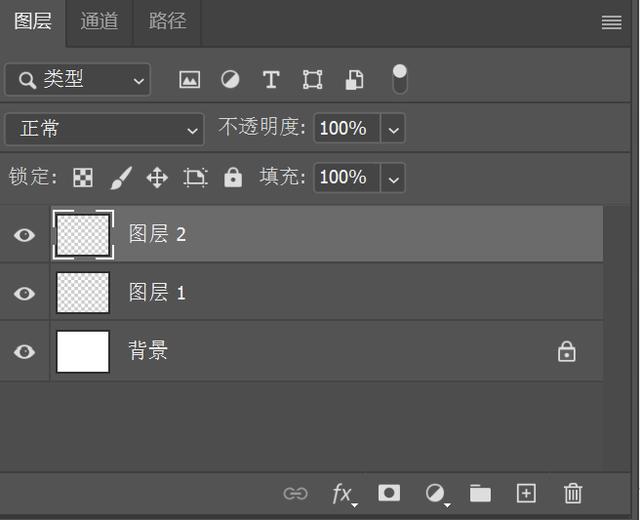Image resolution: width=640 pixels, height=520 pixels.
Task: Delete layer with trash icon
Action: [573, 493]
